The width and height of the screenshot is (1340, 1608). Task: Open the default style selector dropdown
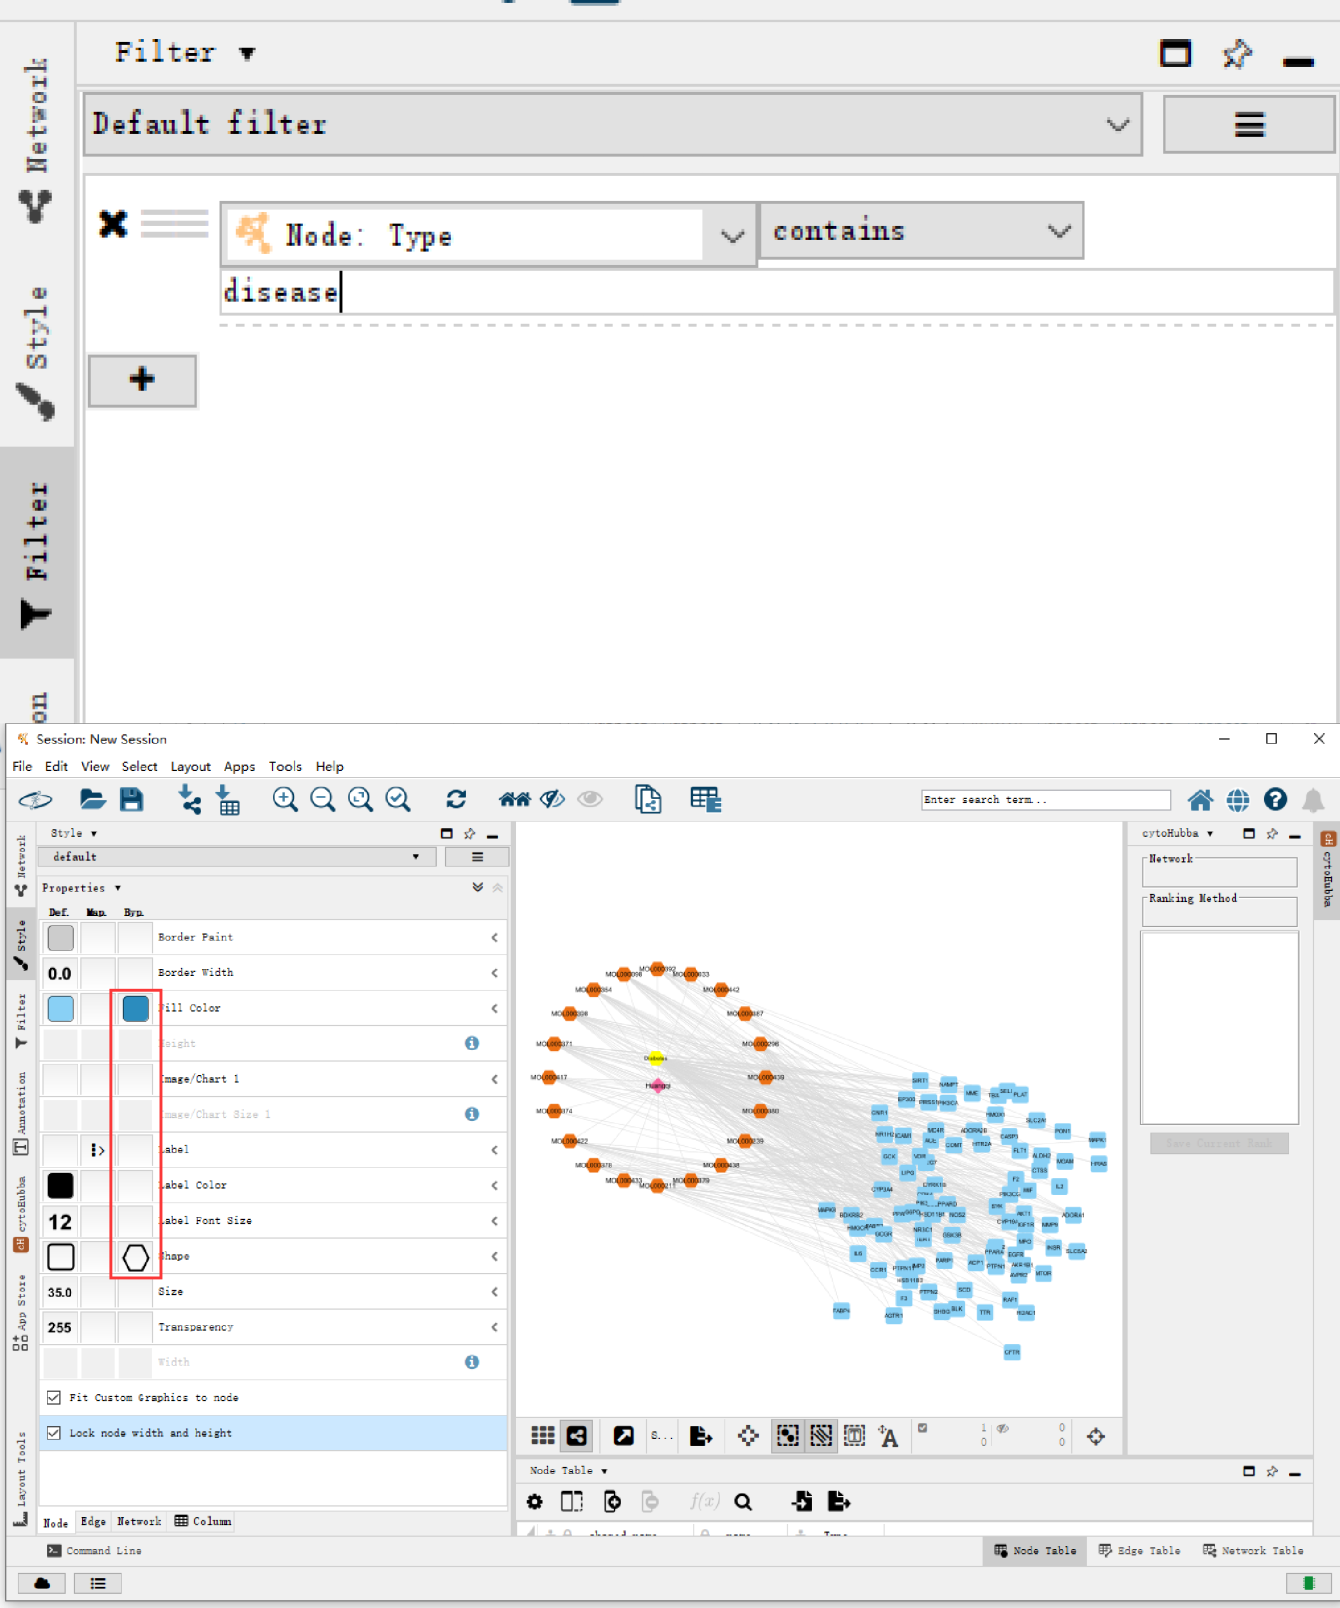click(237, 857)
